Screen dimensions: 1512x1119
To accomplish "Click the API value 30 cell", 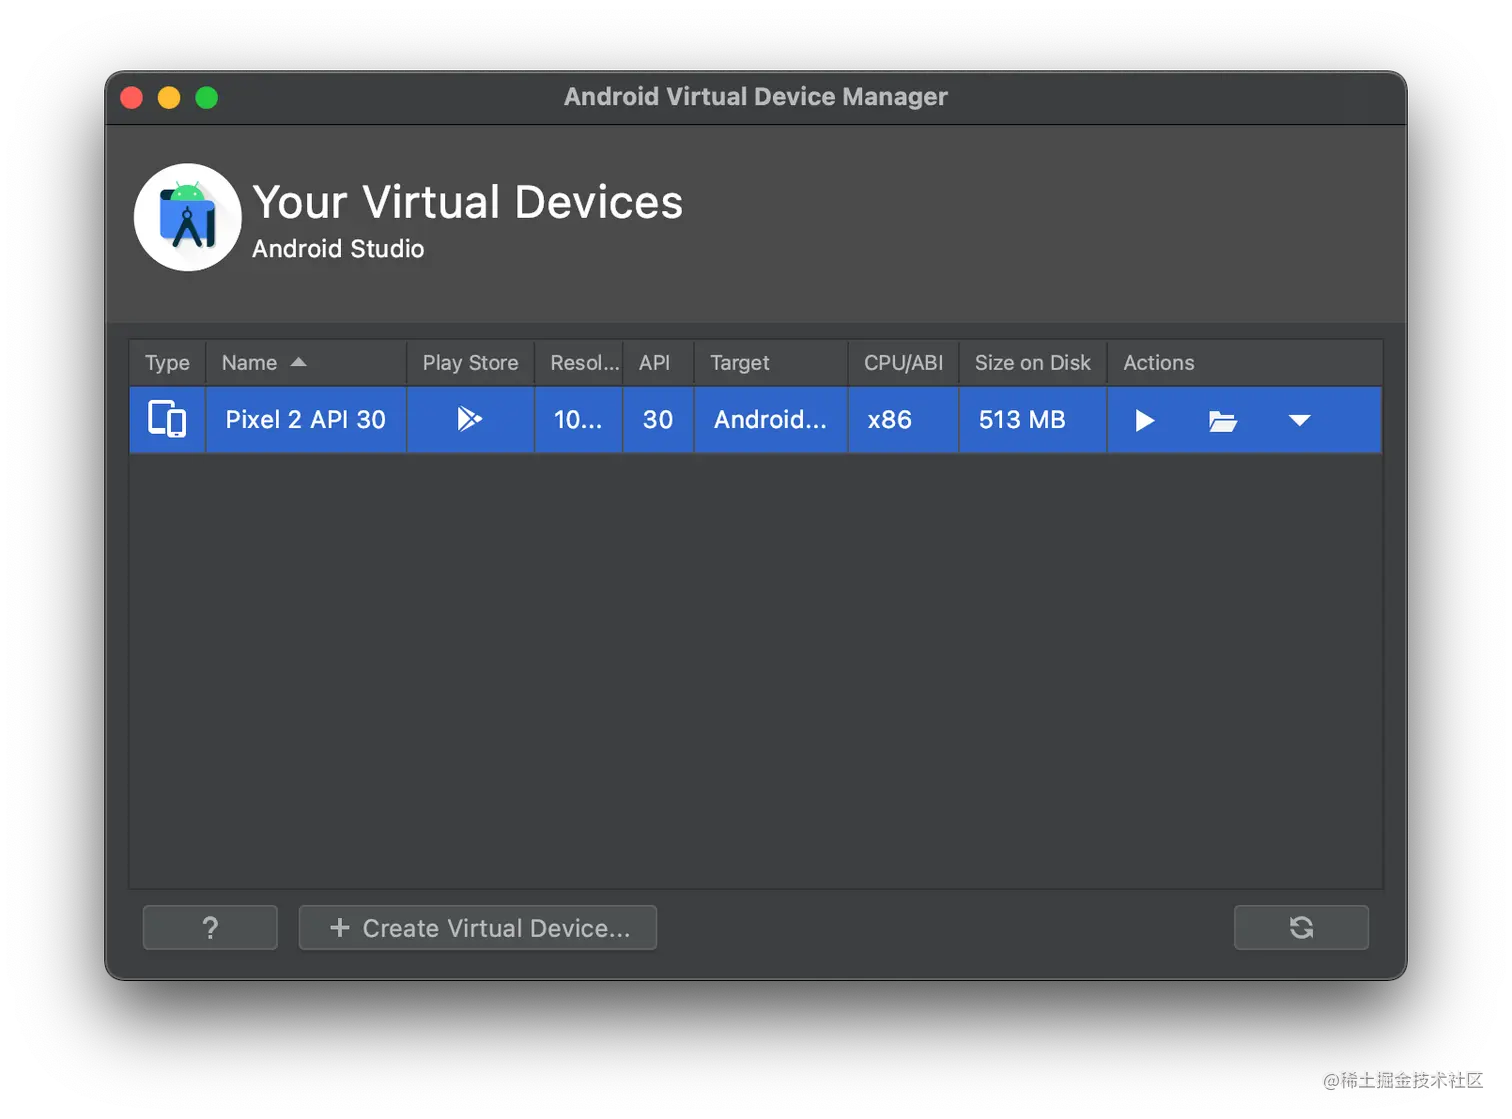I will 658,420.
